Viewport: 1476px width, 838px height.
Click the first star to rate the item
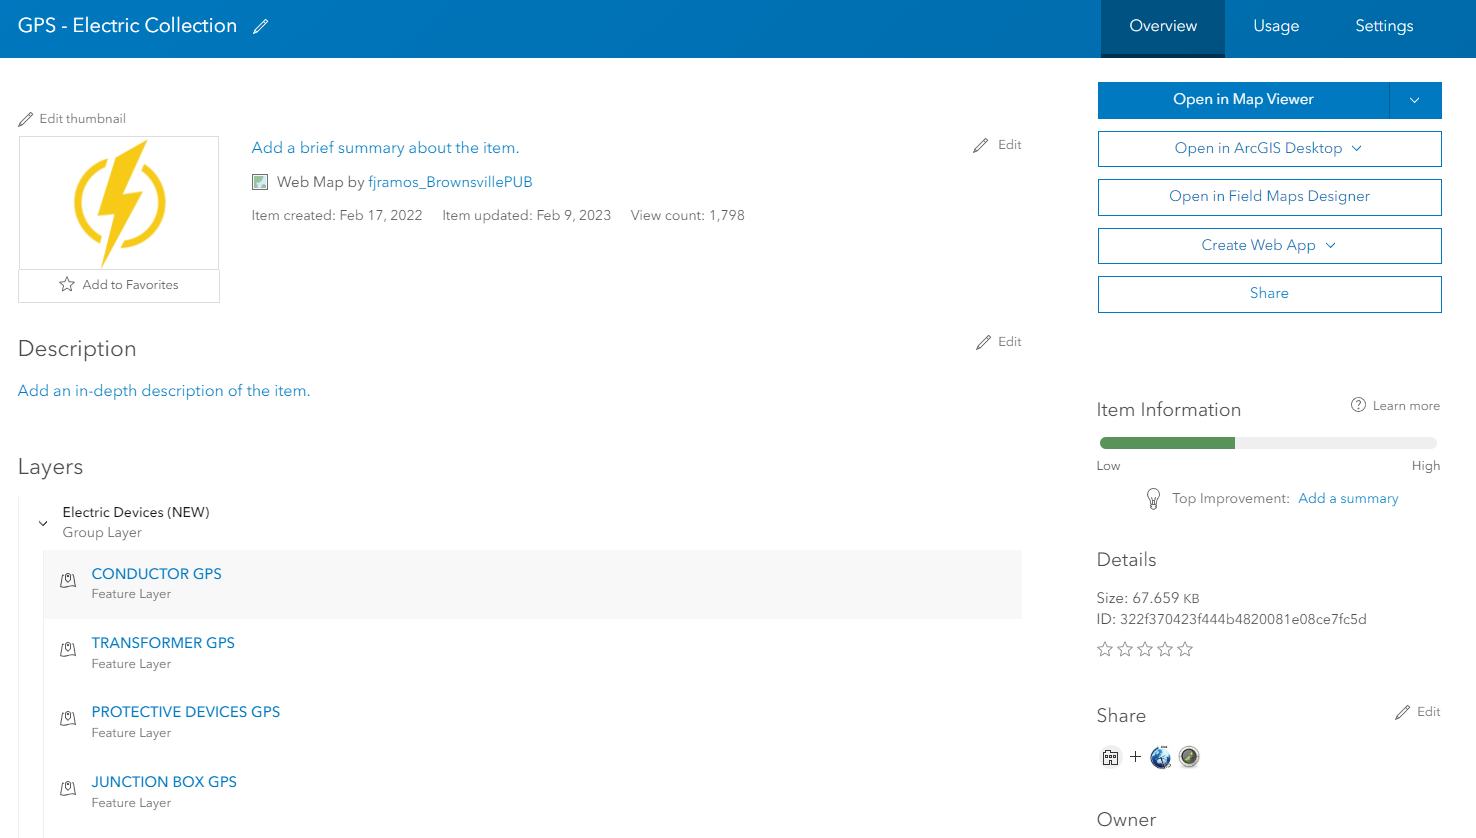tap(1105, 649)
